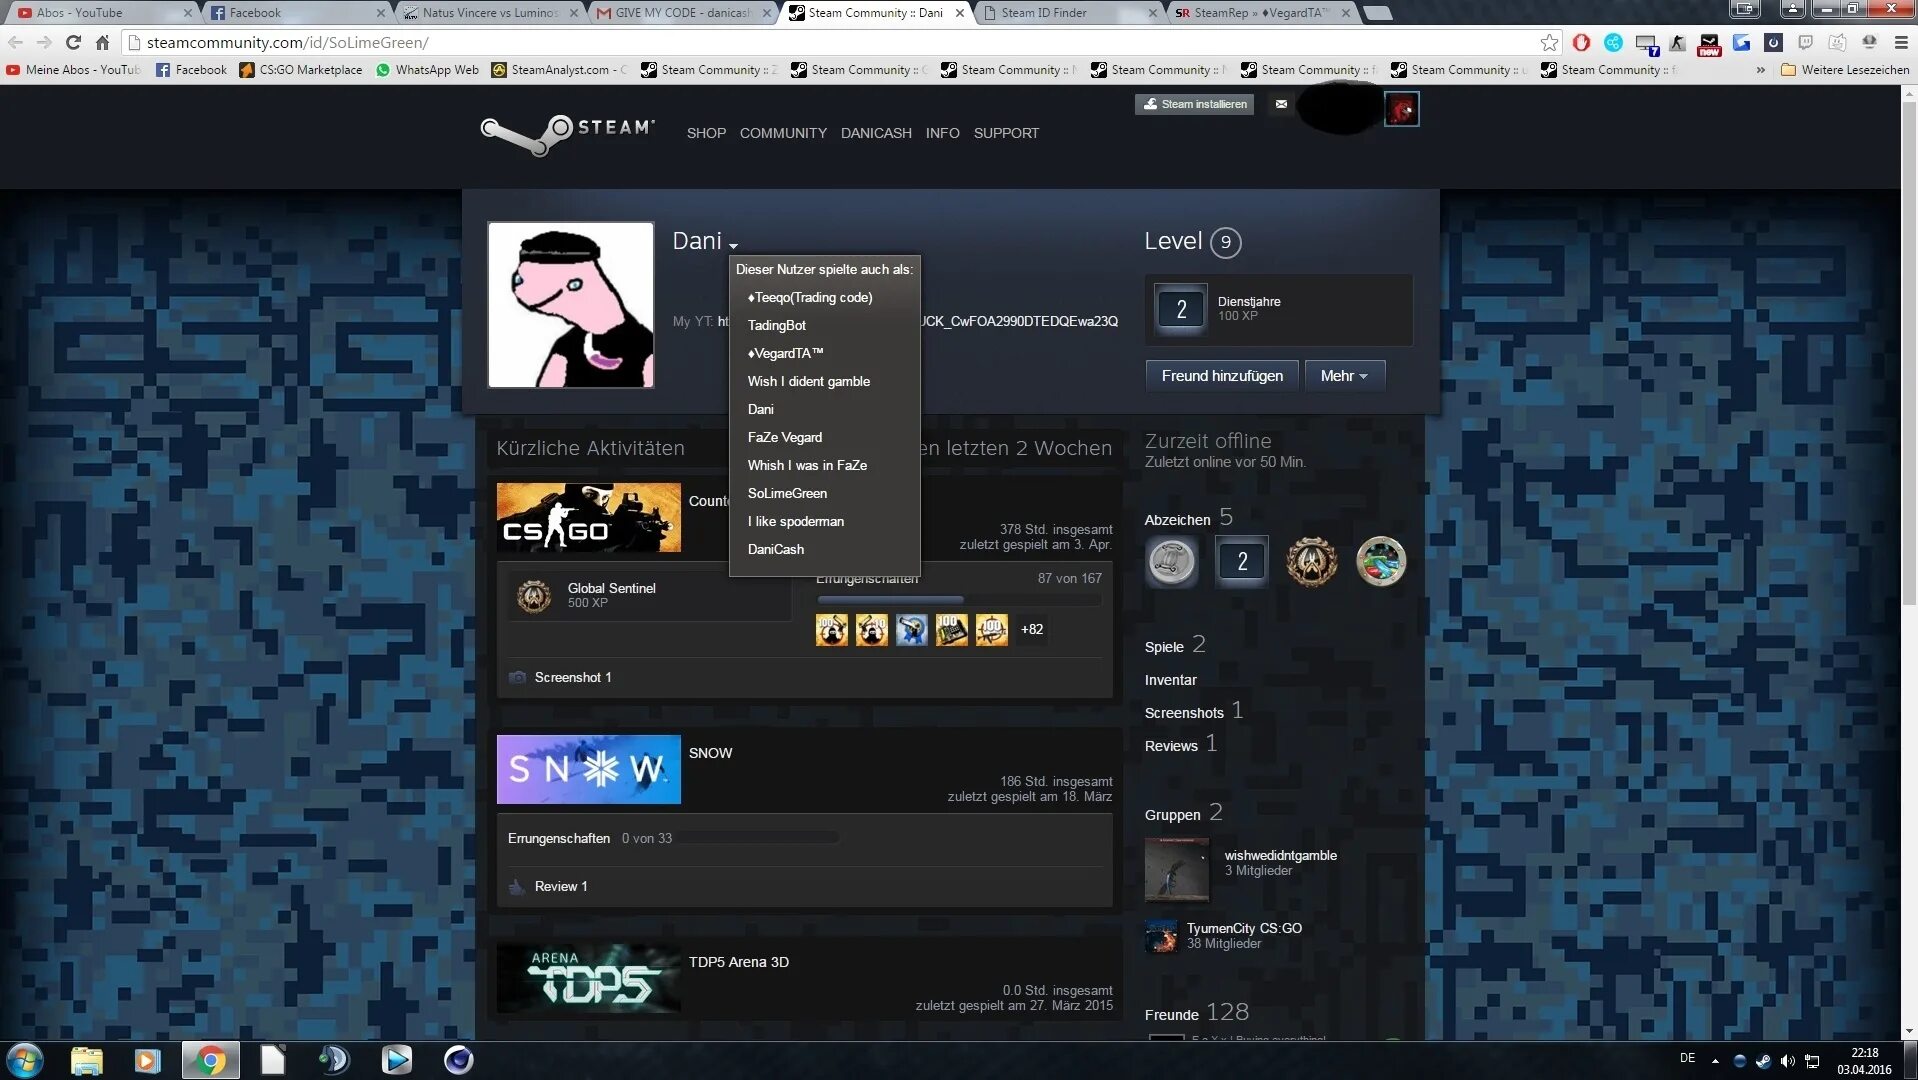Open the SUPPORT menu

coord(1006,133)
